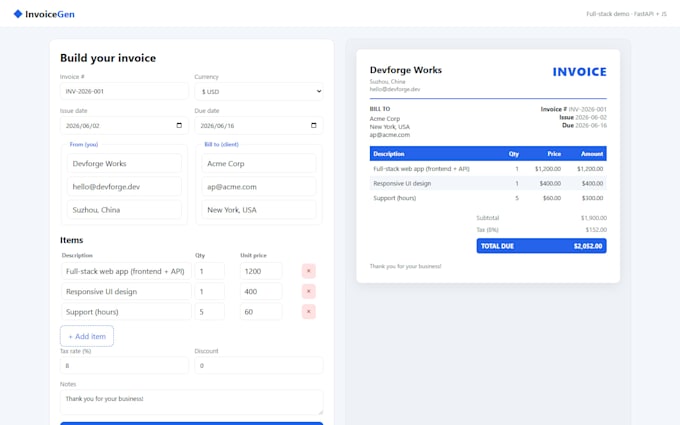
Task: Edit unit price 60 field
Action: (x=261, y=312)
